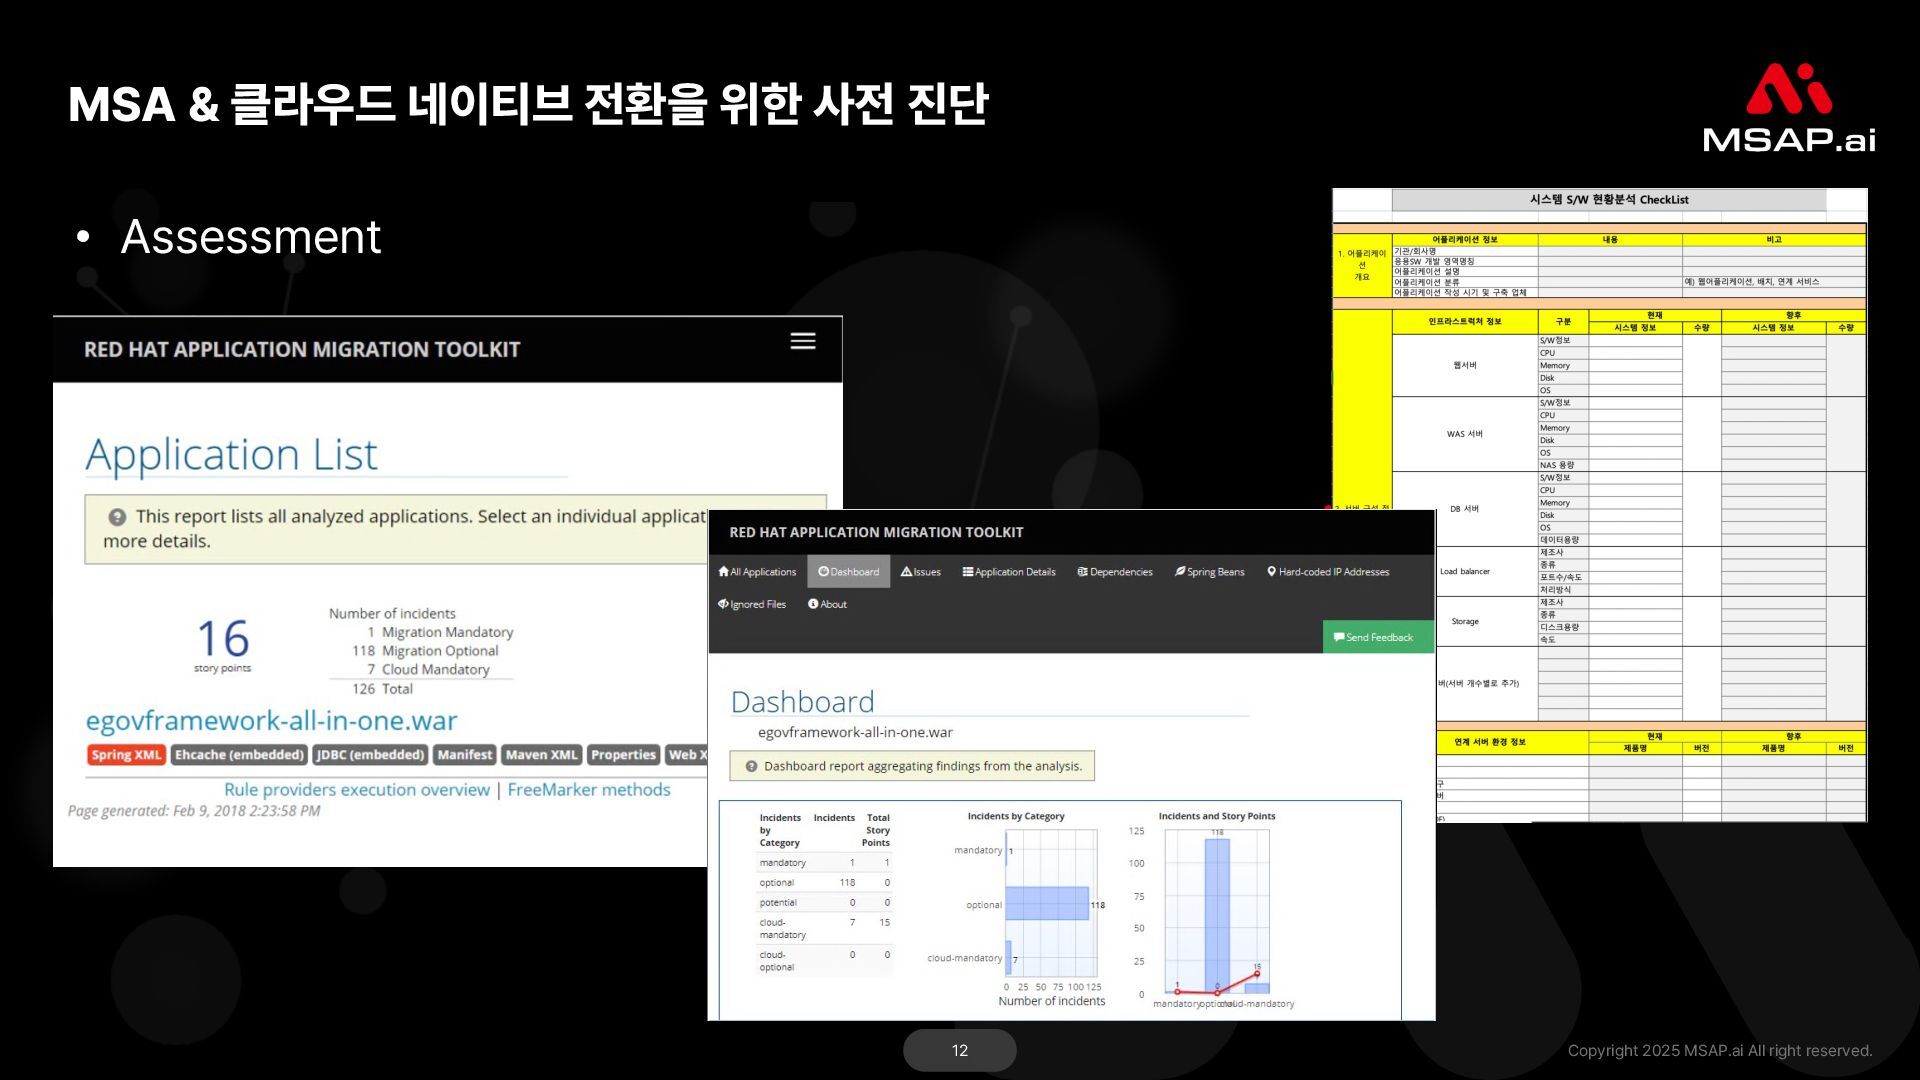Click the '16 story points' figure
Screen dimensions: 1920x1080
click(x=223, y=646)
